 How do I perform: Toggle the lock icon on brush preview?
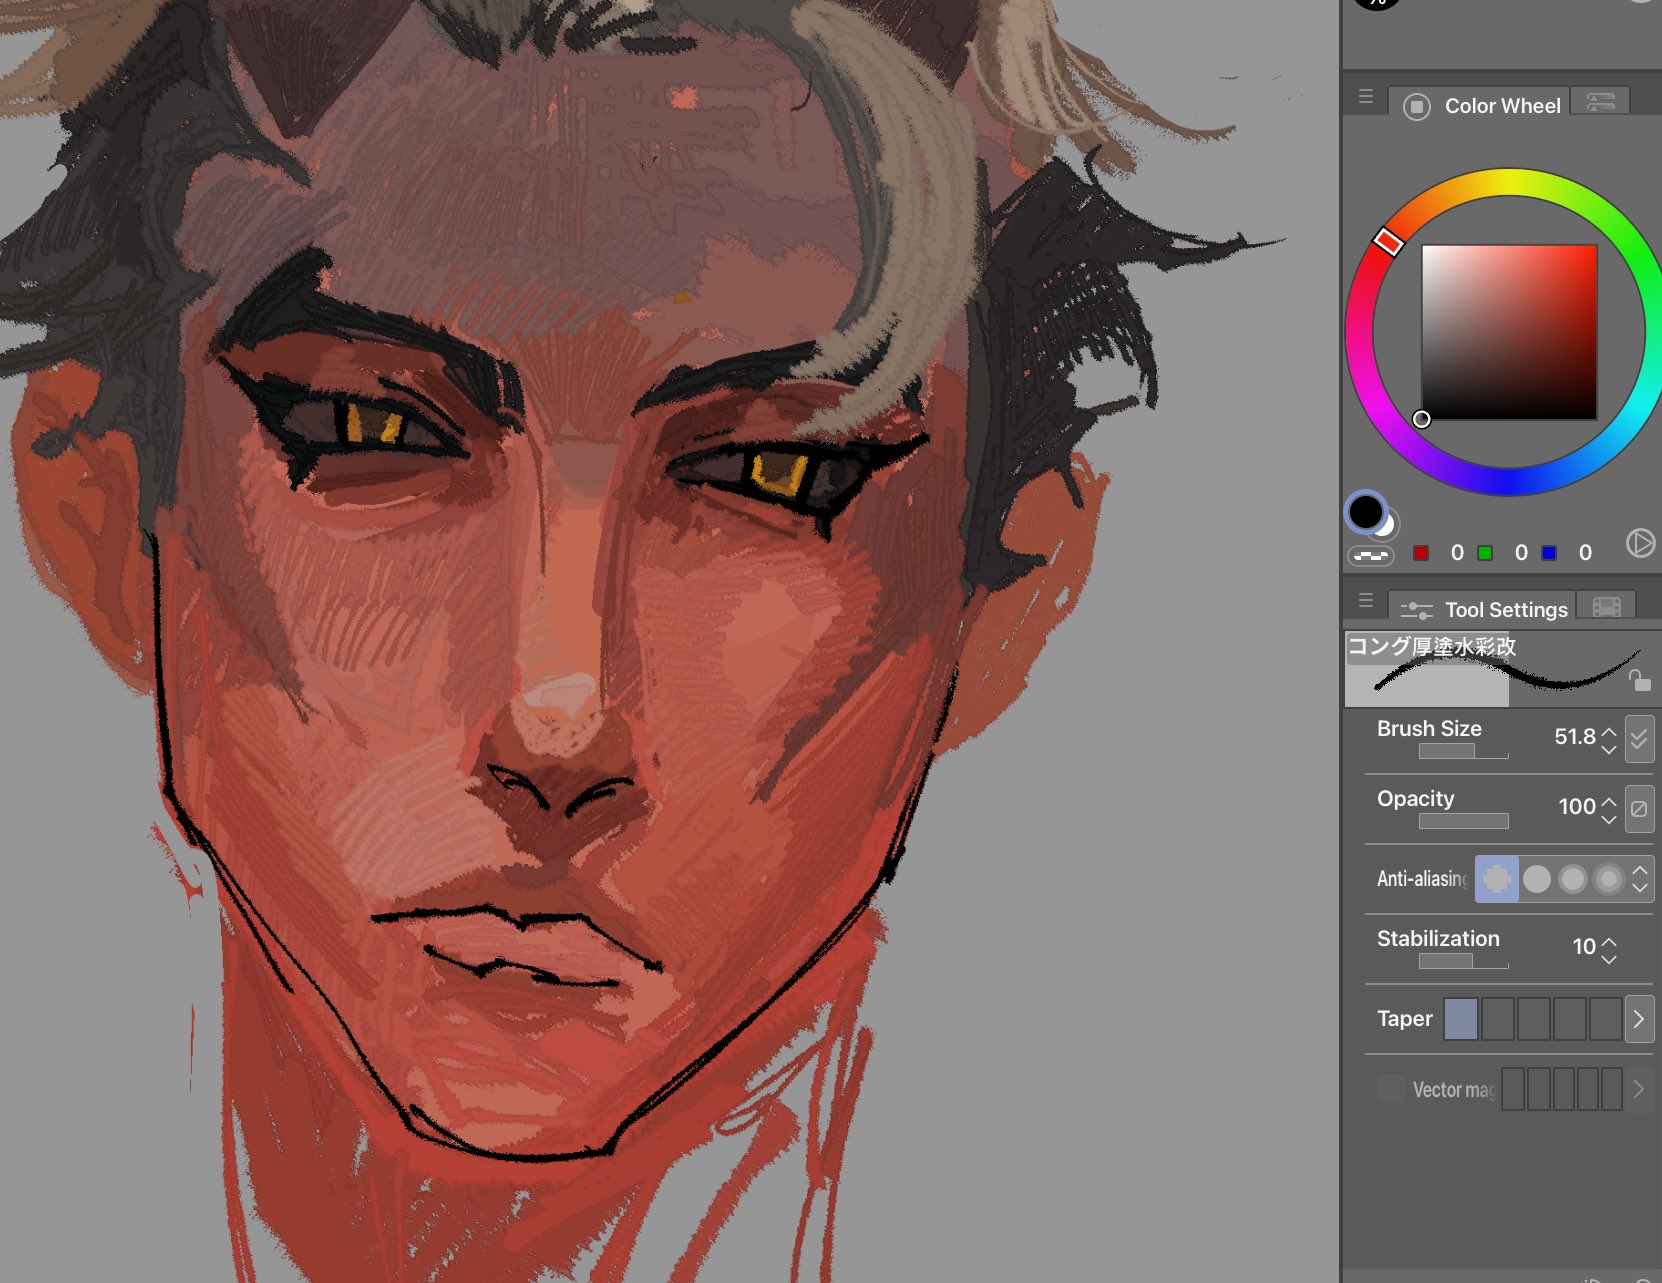(x=1640, y=681)
